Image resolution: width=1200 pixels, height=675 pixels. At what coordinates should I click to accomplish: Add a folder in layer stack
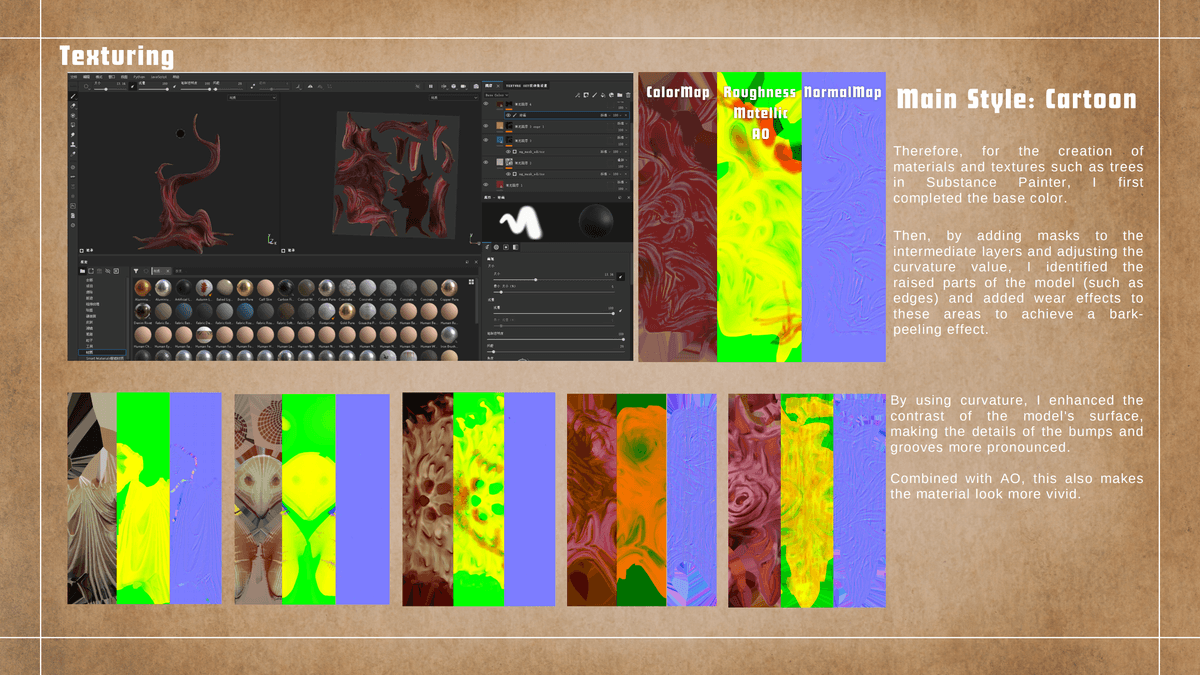[620, 95]
